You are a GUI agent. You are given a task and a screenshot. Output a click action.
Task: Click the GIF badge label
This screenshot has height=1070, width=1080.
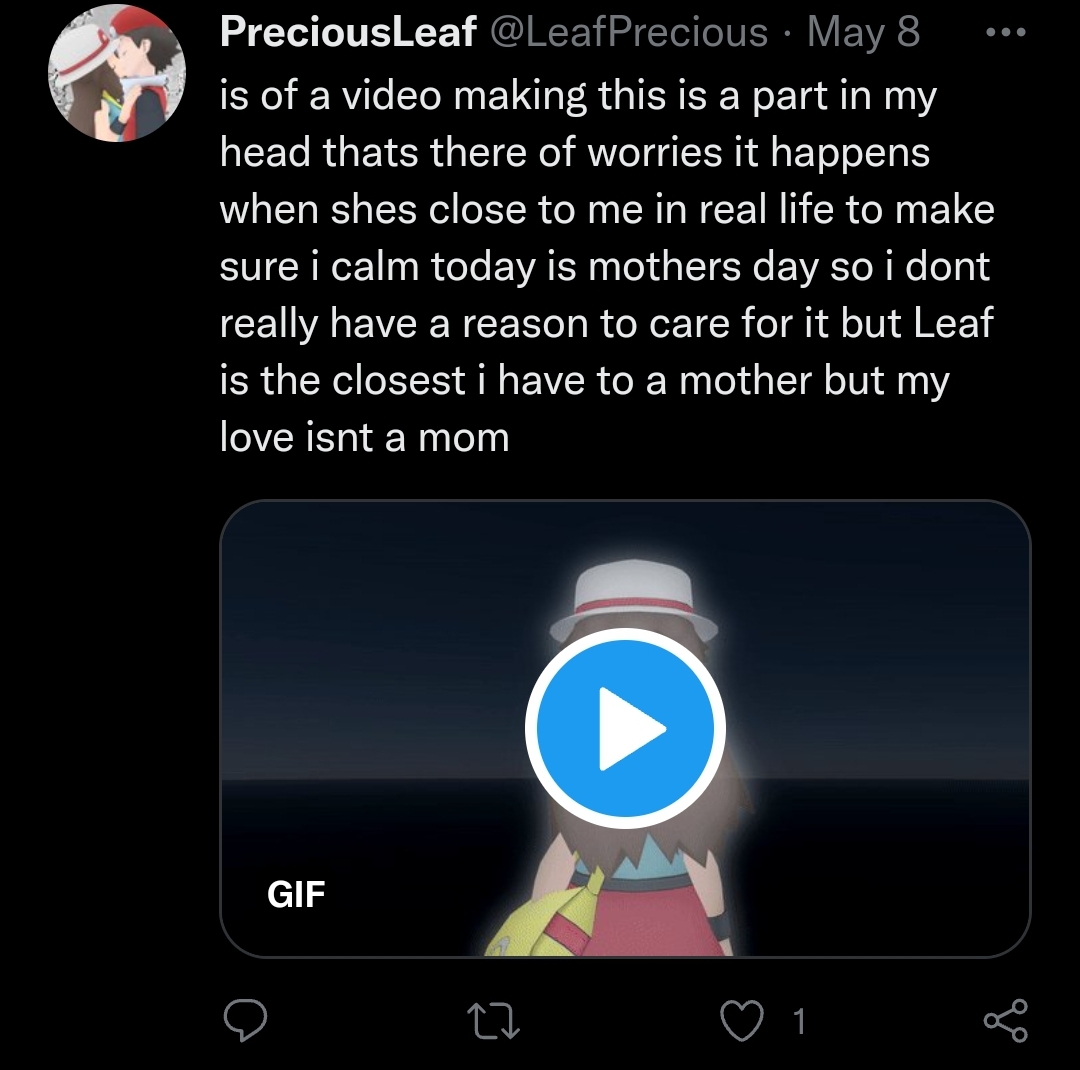tap(296, 893)
